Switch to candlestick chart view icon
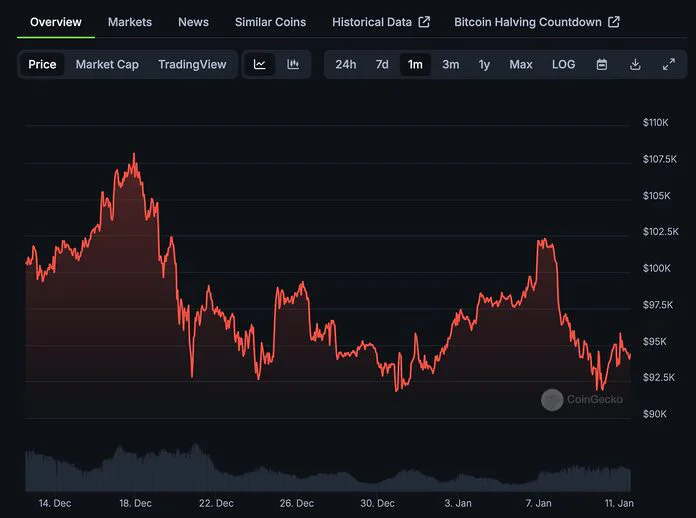This screenshot has width=696, height=518. pos(293,64)
